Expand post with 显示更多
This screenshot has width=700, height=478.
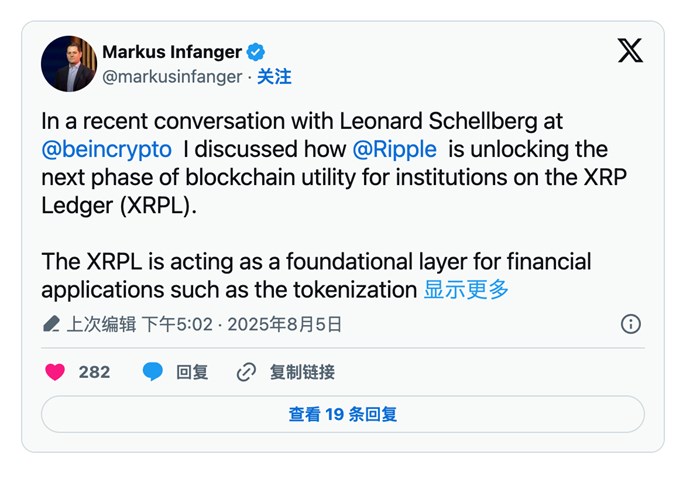[x=466, y=290]
